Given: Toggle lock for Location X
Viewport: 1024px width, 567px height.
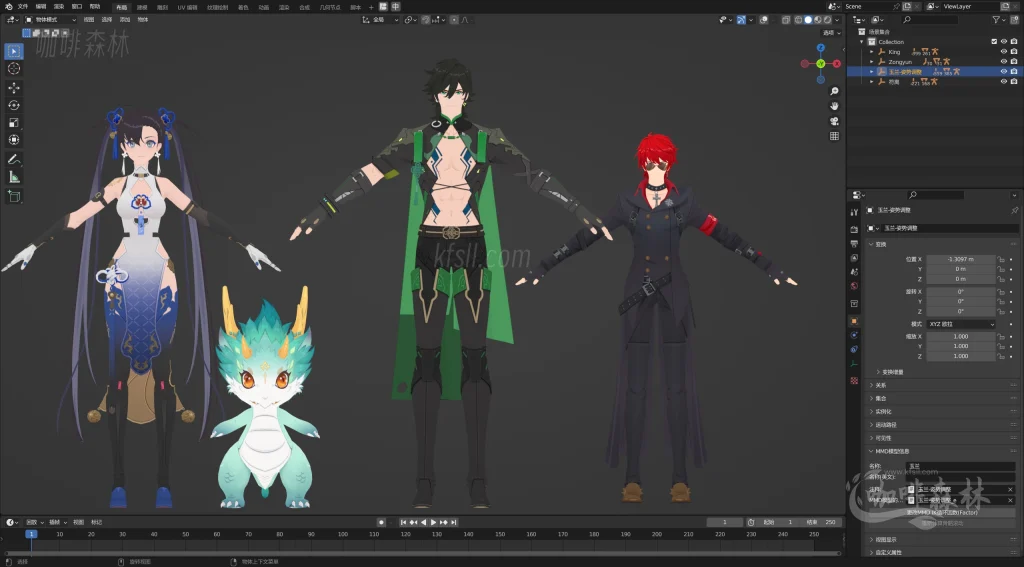Looking at the screenshot, I should tap(1000, 259).
